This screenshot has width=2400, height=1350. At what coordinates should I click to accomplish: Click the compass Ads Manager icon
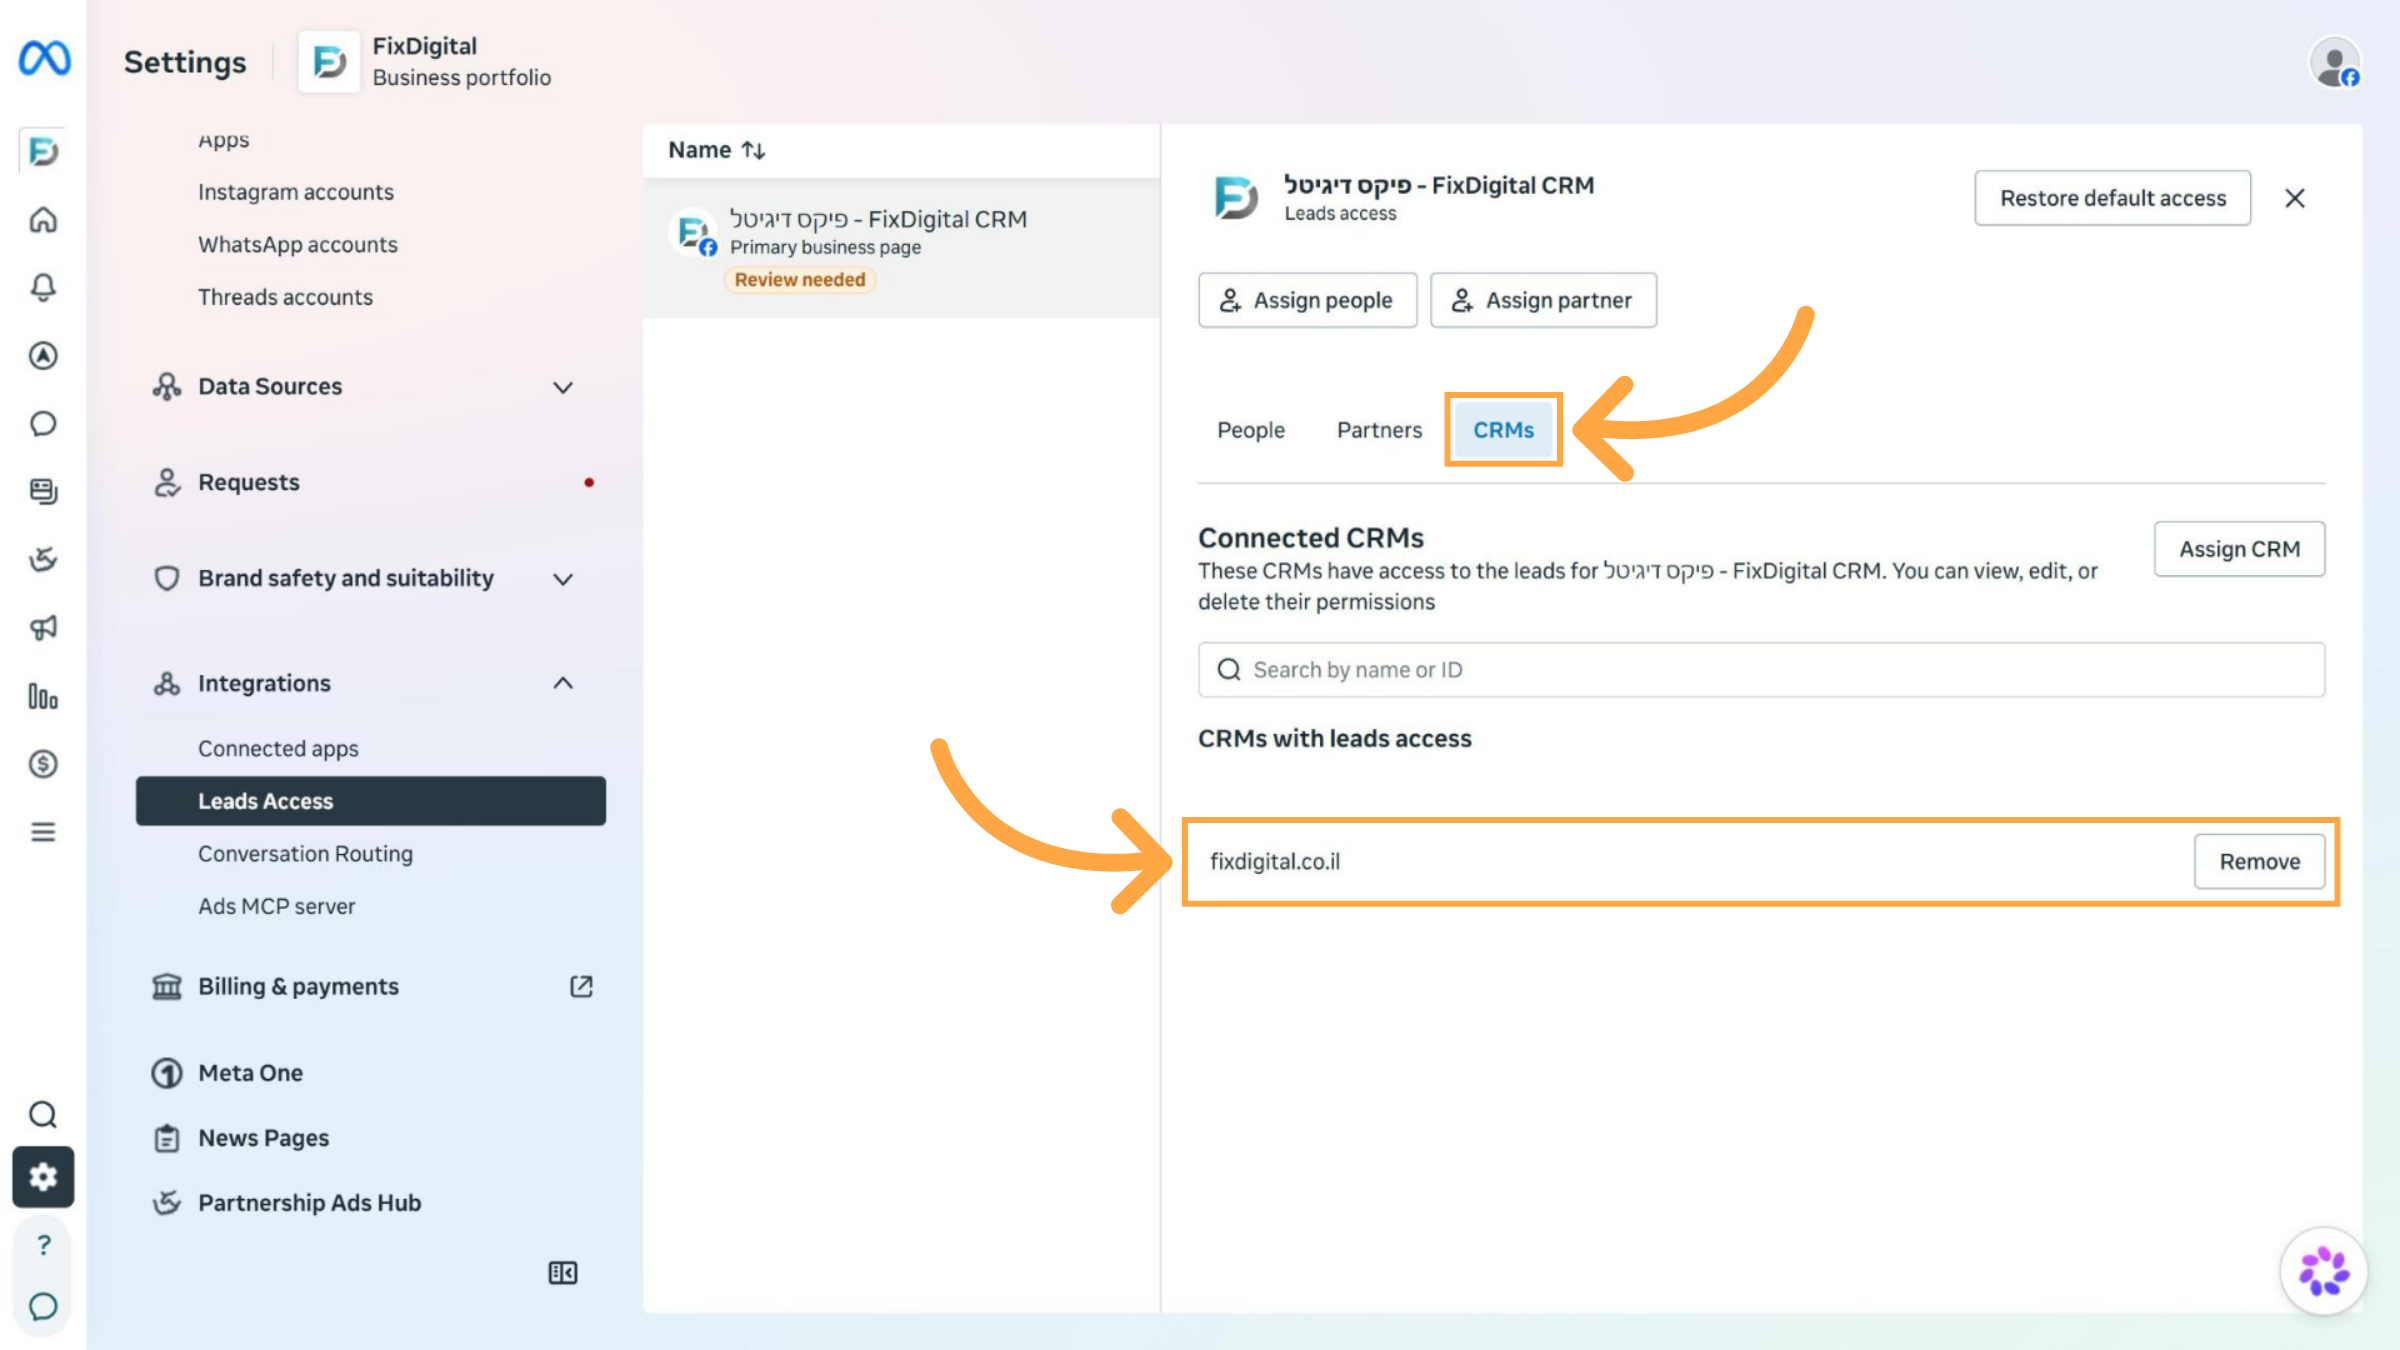(43, 356)
